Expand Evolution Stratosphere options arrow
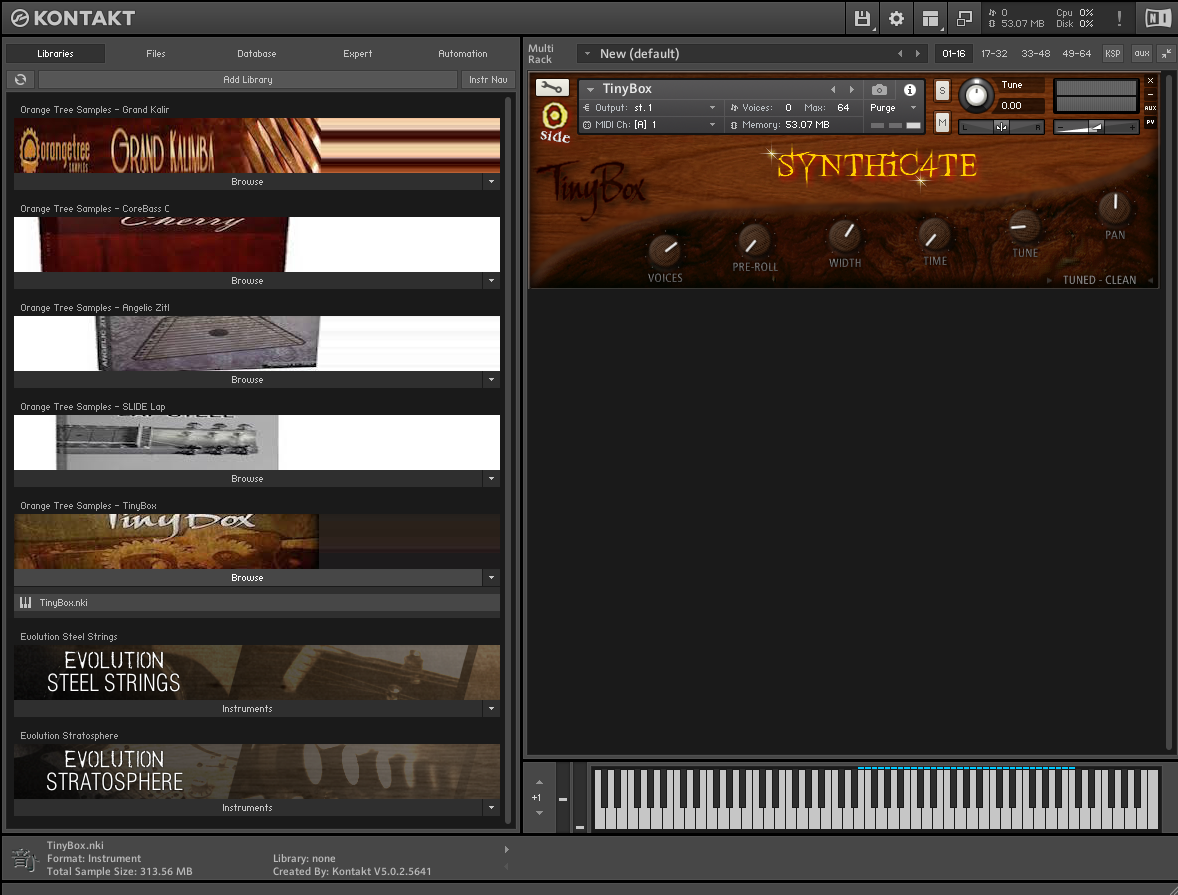The image size is (1178, 895). pos(491,808)
